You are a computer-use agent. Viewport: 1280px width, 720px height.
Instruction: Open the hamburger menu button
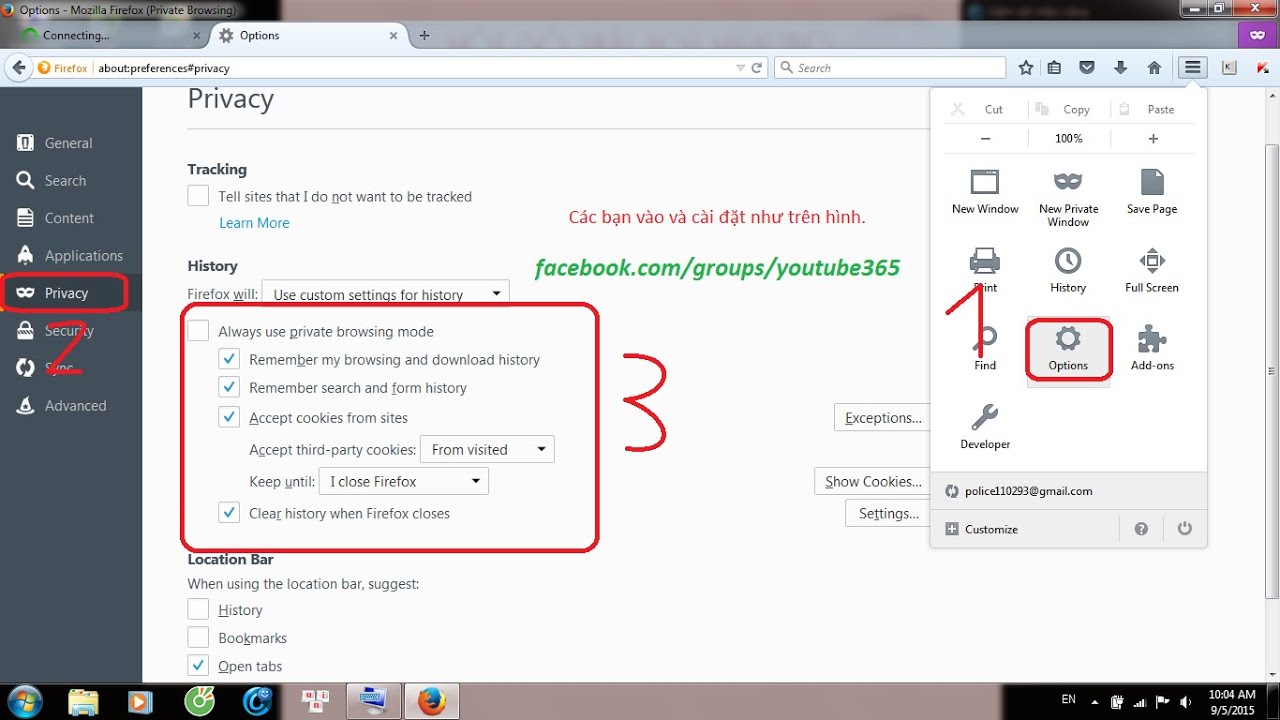(1192, 68)
